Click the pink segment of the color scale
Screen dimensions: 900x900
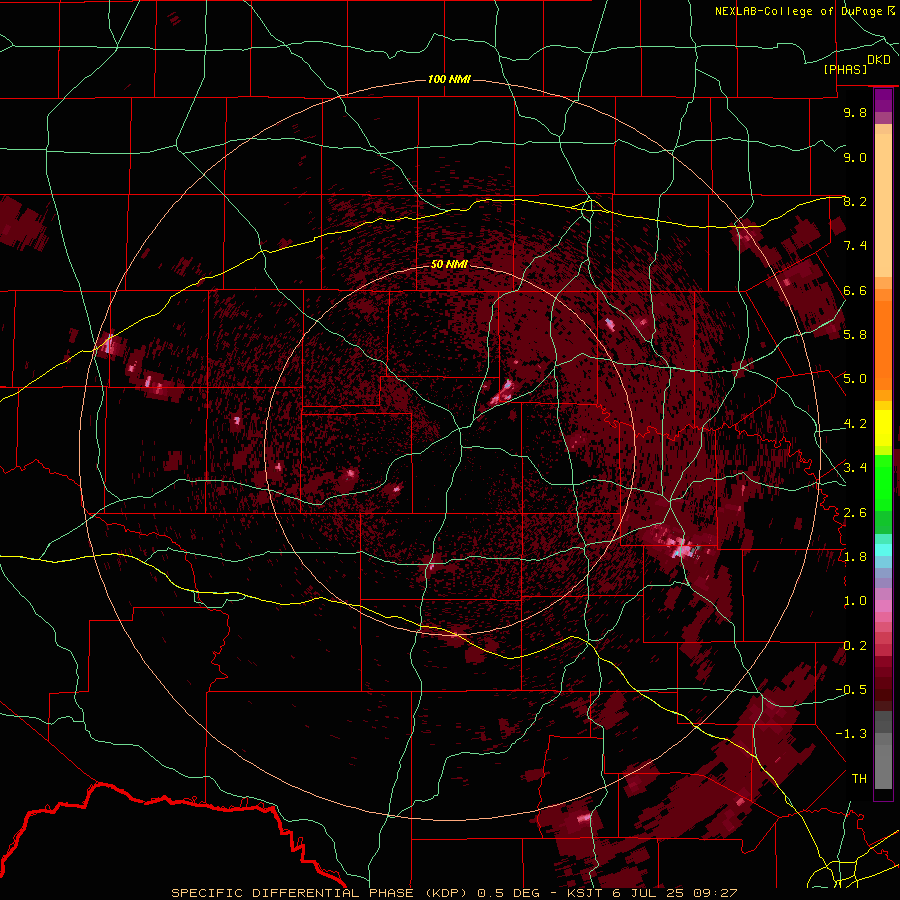(883, 606)
